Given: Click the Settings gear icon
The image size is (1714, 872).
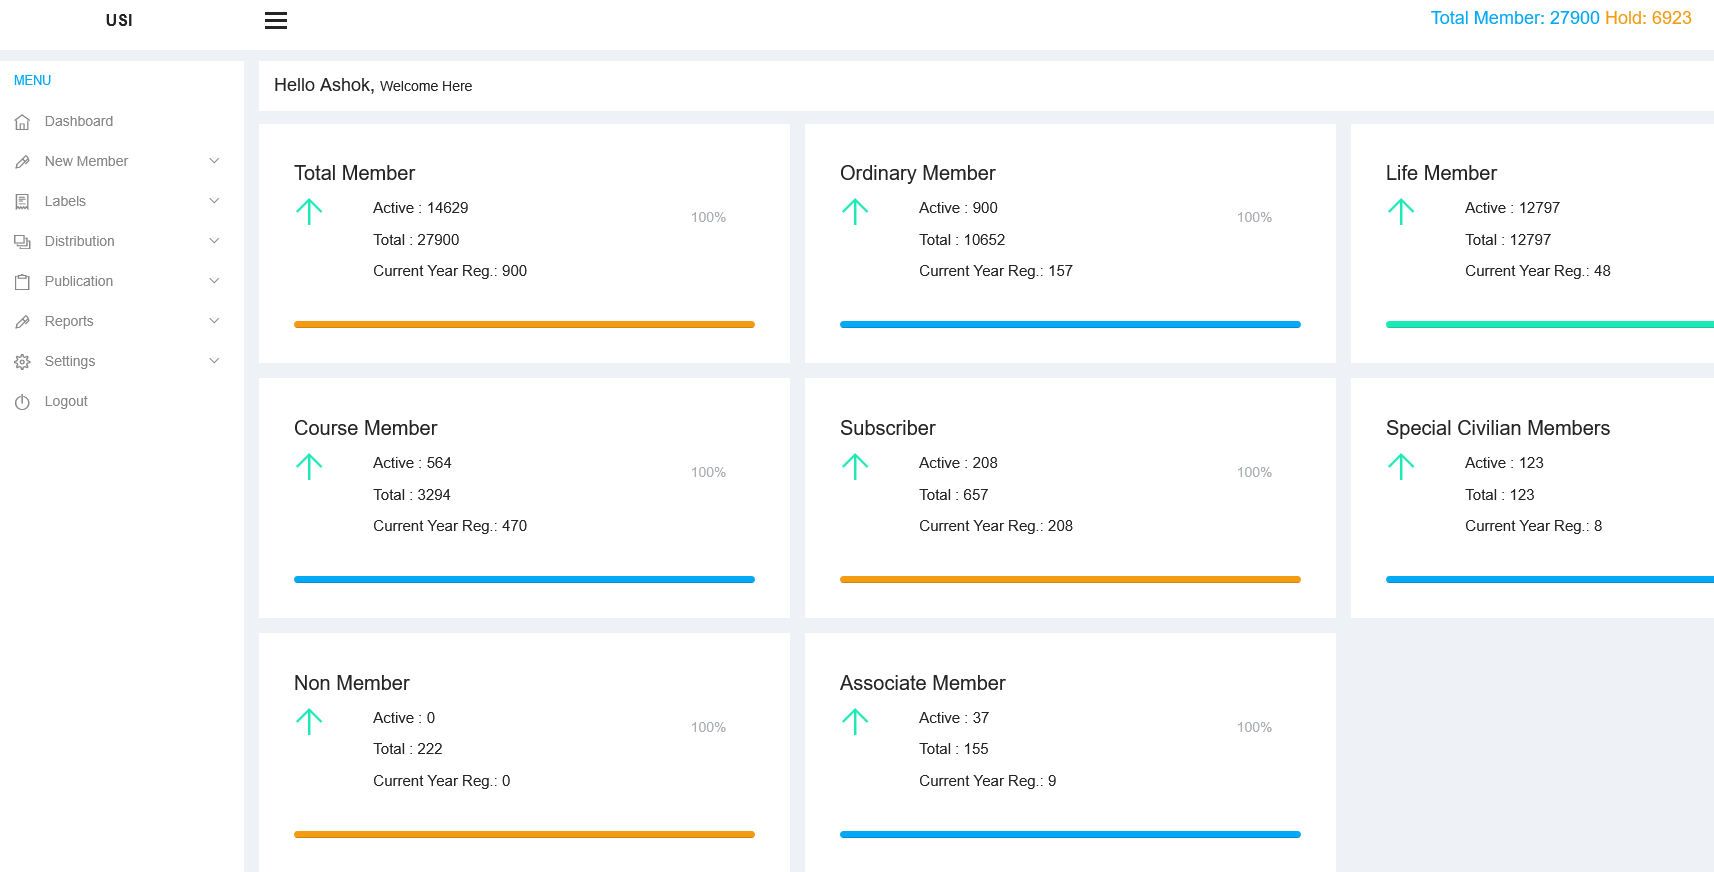Looking at the screenshot, I should point(22,362).
